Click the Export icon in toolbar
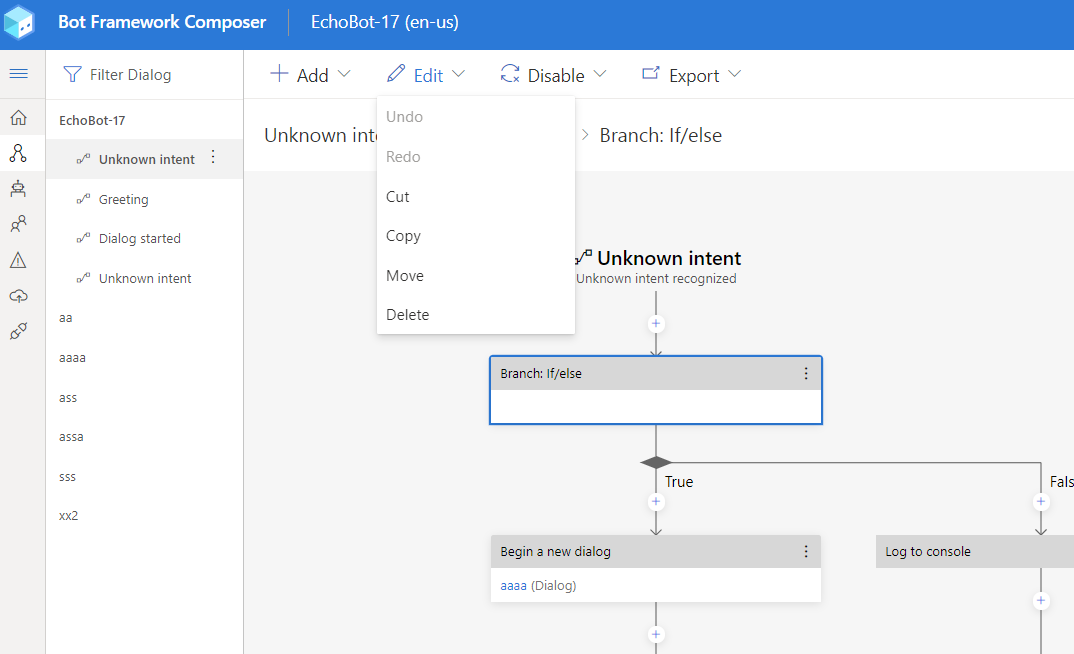This screenshot has width=1074, height=654. [x=651, y=73]
